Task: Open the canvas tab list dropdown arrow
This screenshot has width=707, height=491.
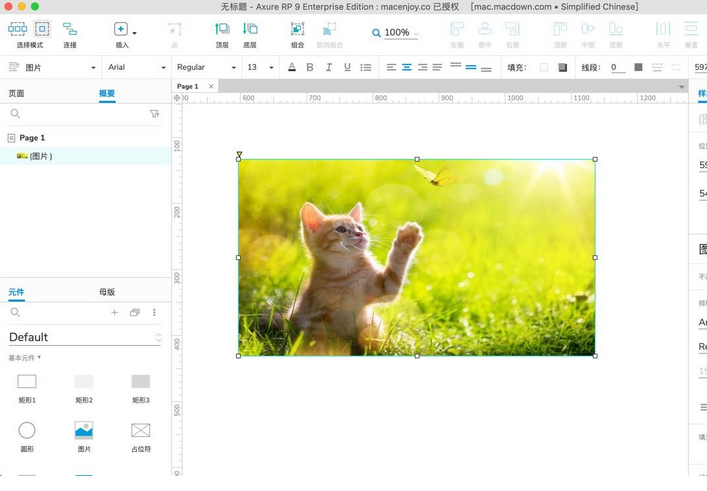Action: [681, 87]
